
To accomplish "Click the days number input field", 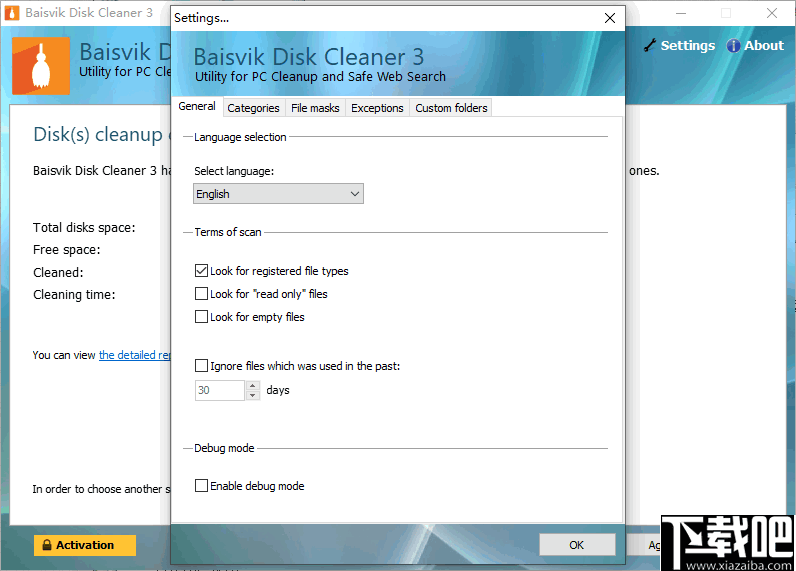I will [220, 390].
